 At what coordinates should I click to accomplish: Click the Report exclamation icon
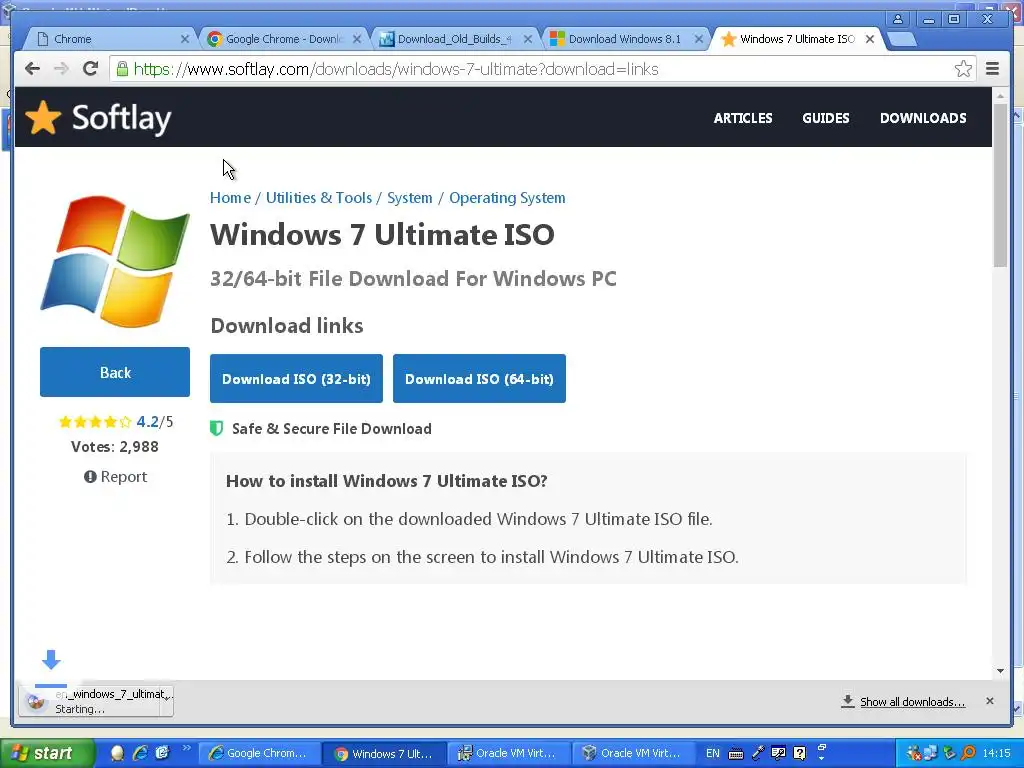click(90, 477)
